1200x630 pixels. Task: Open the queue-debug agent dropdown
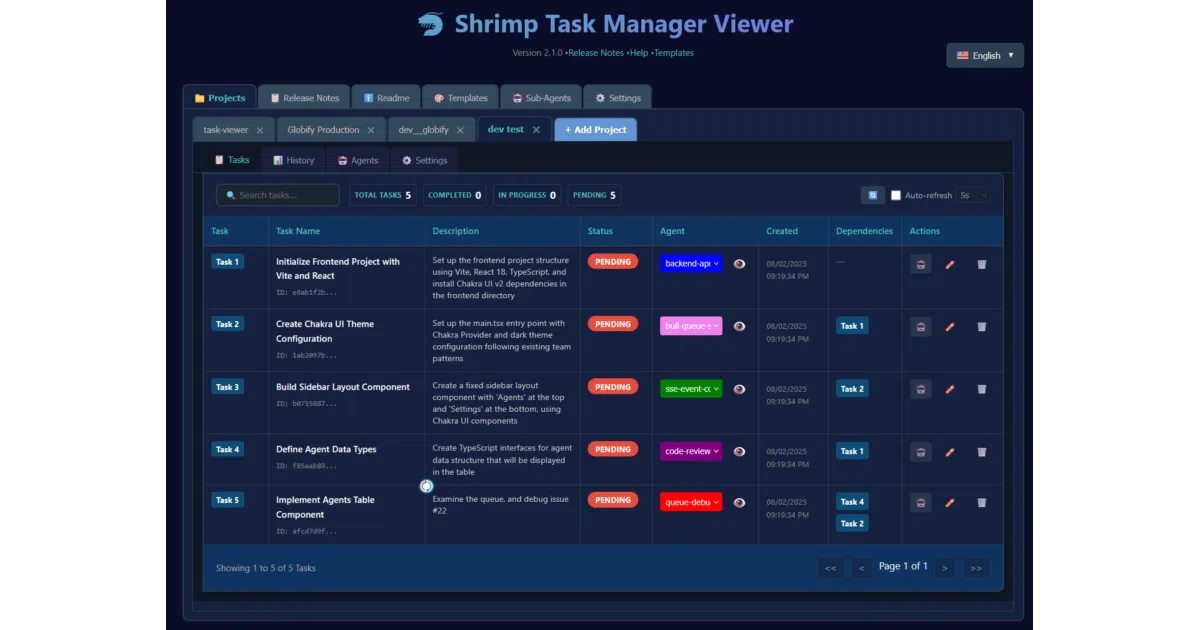pyautogui.click(x=691, y=502)
